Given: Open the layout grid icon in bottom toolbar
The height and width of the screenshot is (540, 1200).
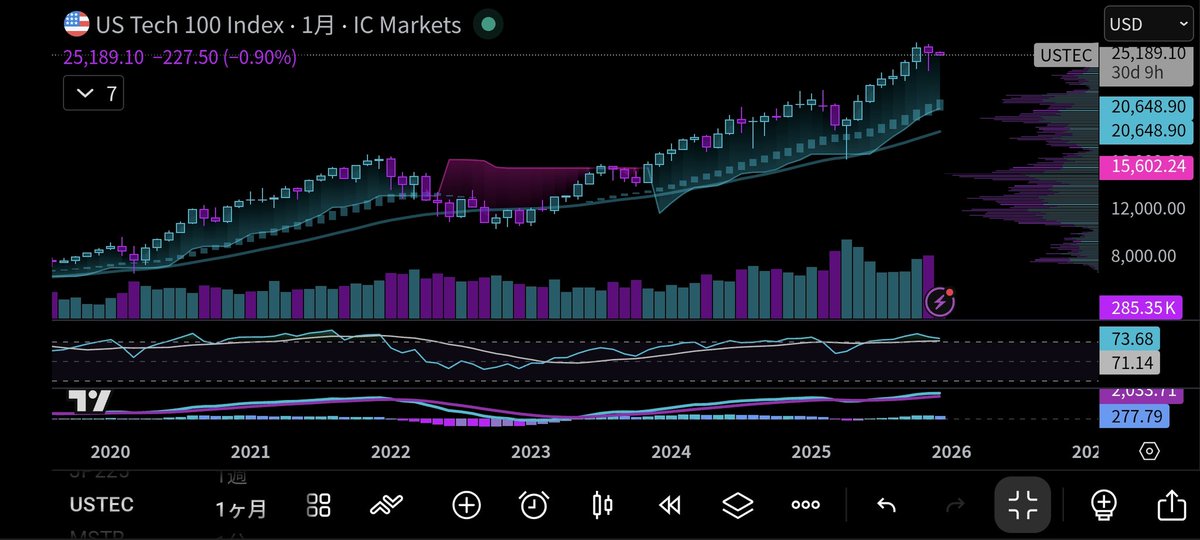Looking at the screenshot, I should [319, 505].
